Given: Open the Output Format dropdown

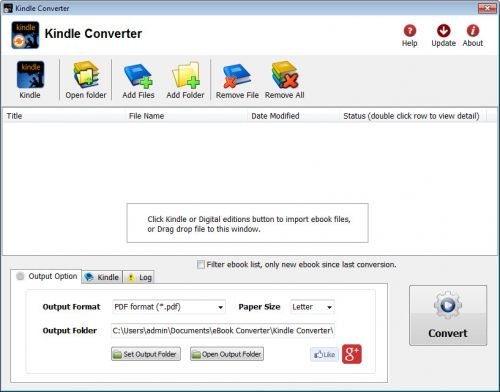Looking at the screenshot, I should tap(169, 307).
